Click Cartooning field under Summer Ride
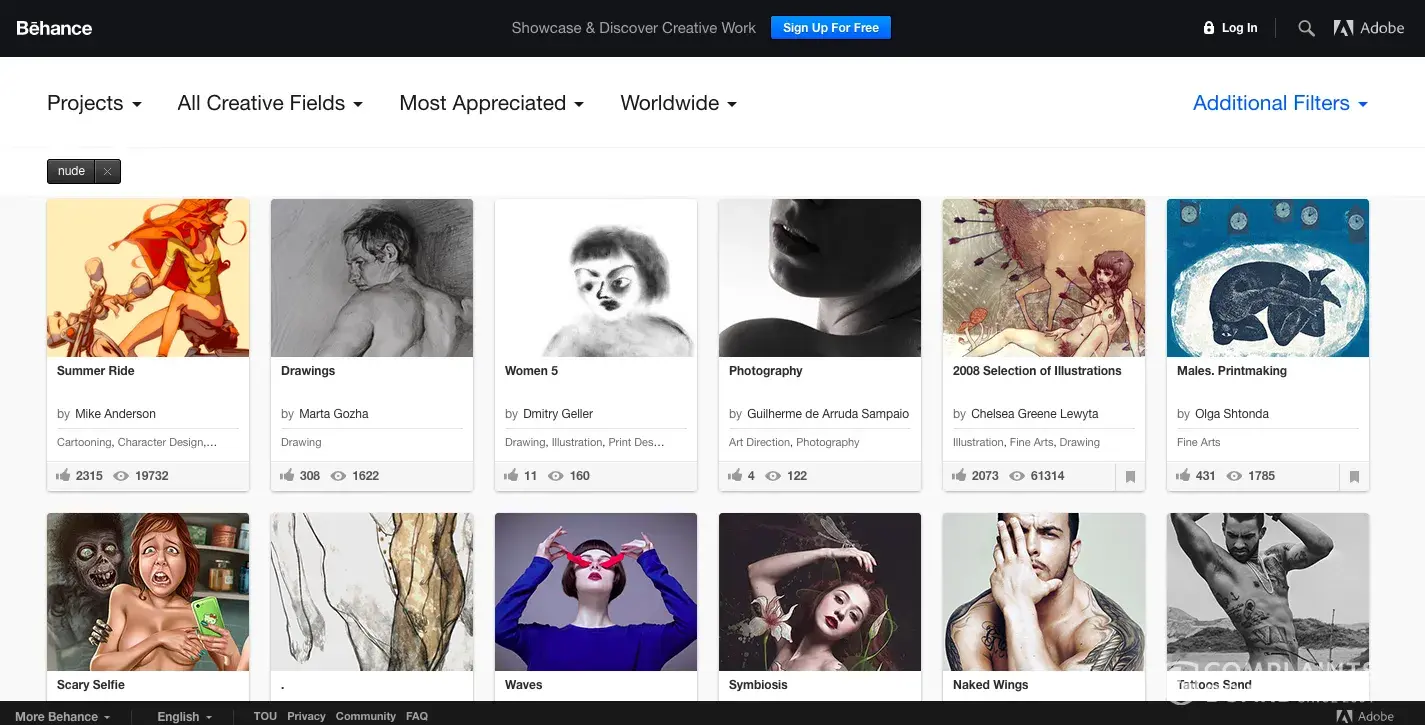The height and width of the screenshot is (725, 1425). click(x=84, y=442)
